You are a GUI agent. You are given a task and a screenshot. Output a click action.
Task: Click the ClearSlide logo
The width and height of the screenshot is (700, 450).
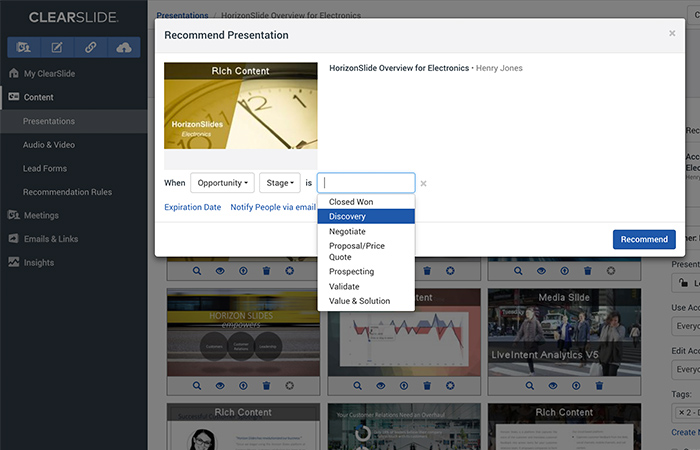pos(74,17)
